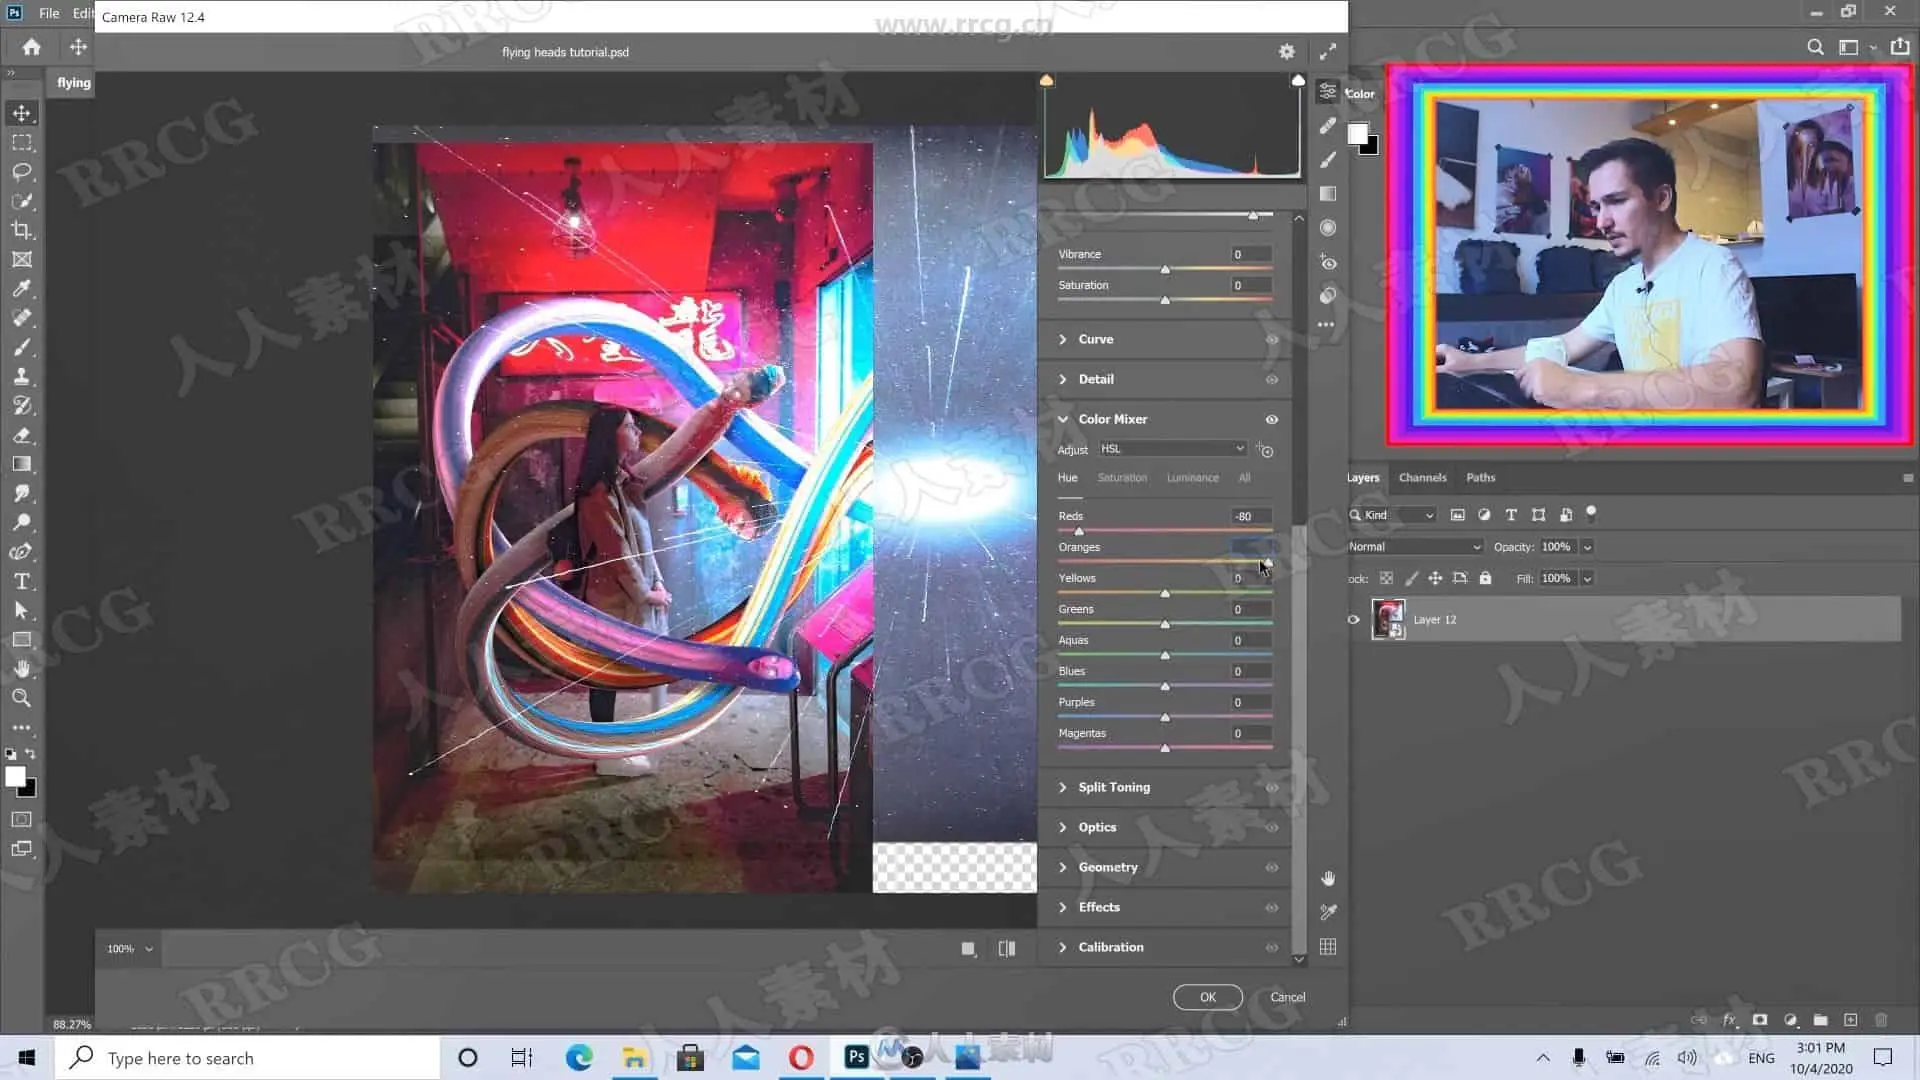1920x1080 pixels.
Task: Select the Zoom tool in left toolbar
Action: point(22,698)
